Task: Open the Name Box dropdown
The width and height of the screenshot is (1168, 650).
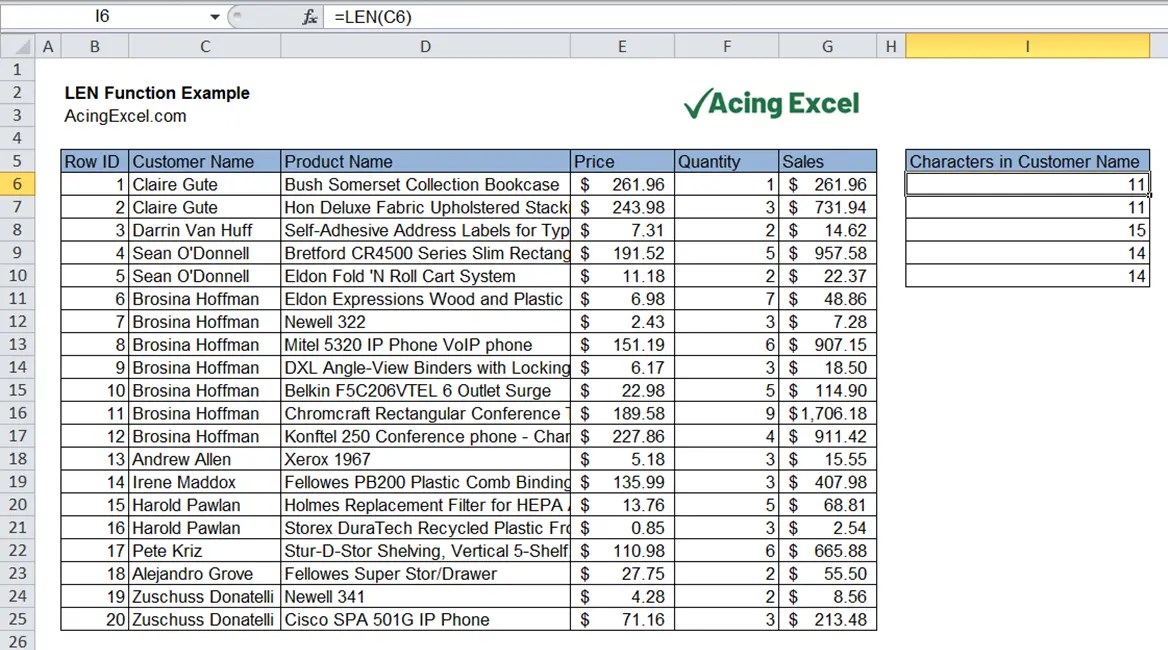Action: coord(213,17)
